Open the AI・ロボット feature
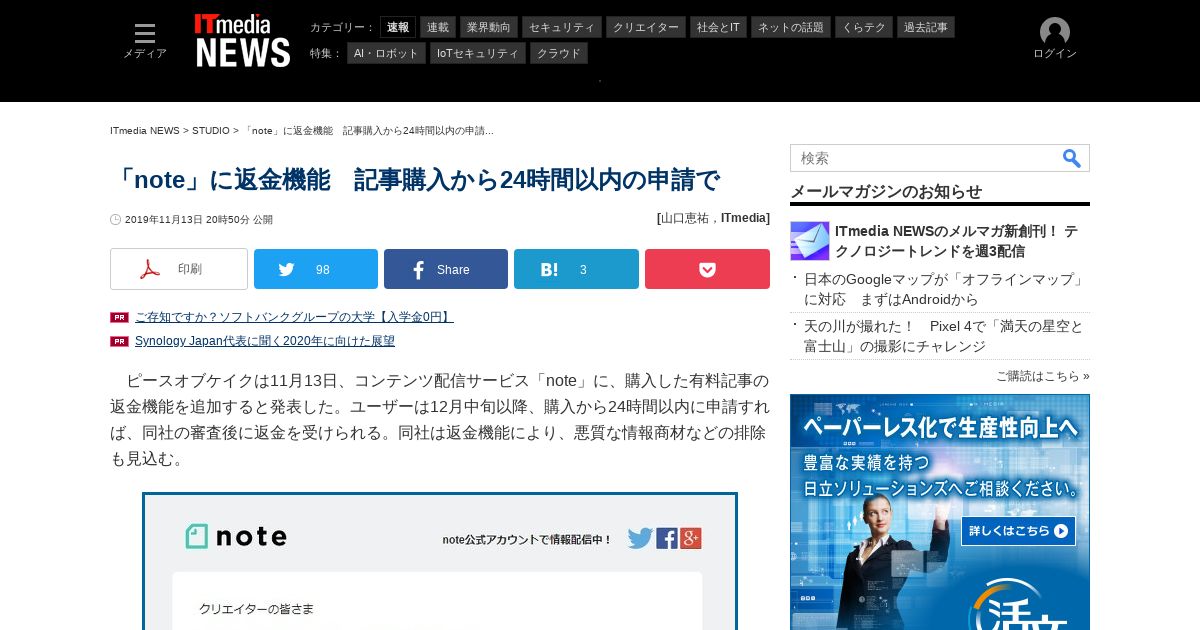Screen dimensions: 1200x630 click(x=386, y=53)
